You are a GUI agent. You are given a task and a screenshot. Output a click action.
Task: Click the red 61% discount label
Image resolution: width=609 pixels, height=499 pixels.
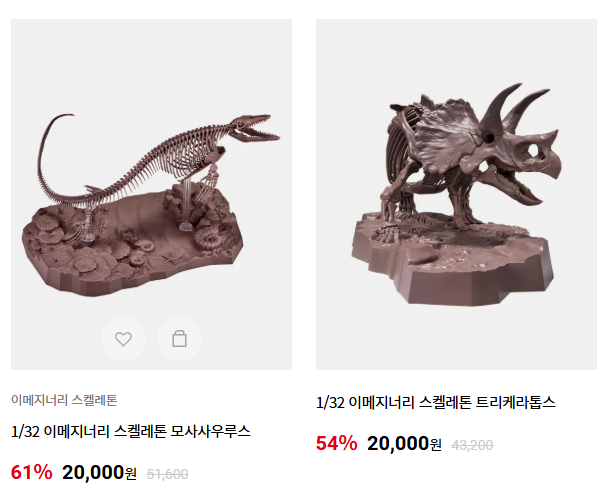tap(31, 473)
